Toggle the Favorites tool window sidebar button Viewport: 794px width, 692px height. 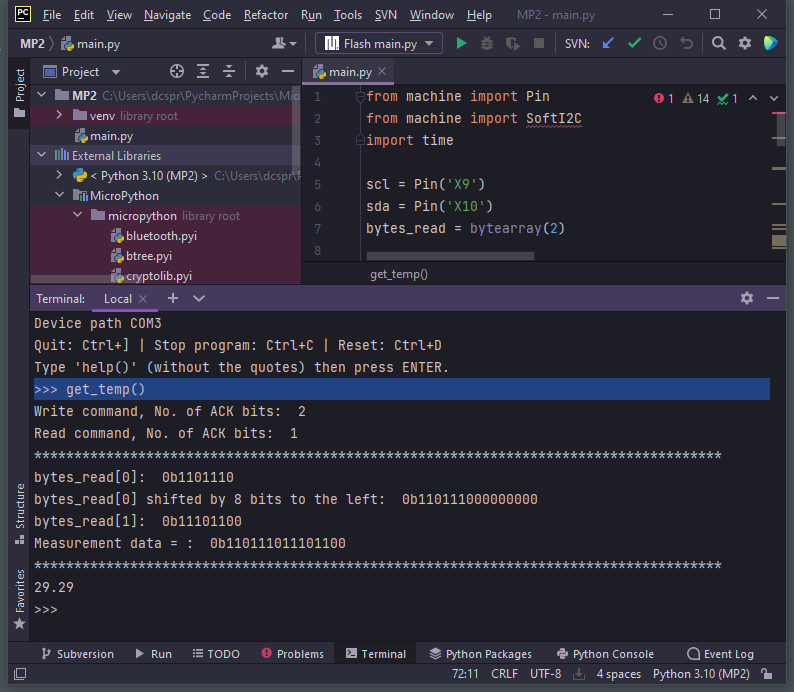tap(19, 598)
